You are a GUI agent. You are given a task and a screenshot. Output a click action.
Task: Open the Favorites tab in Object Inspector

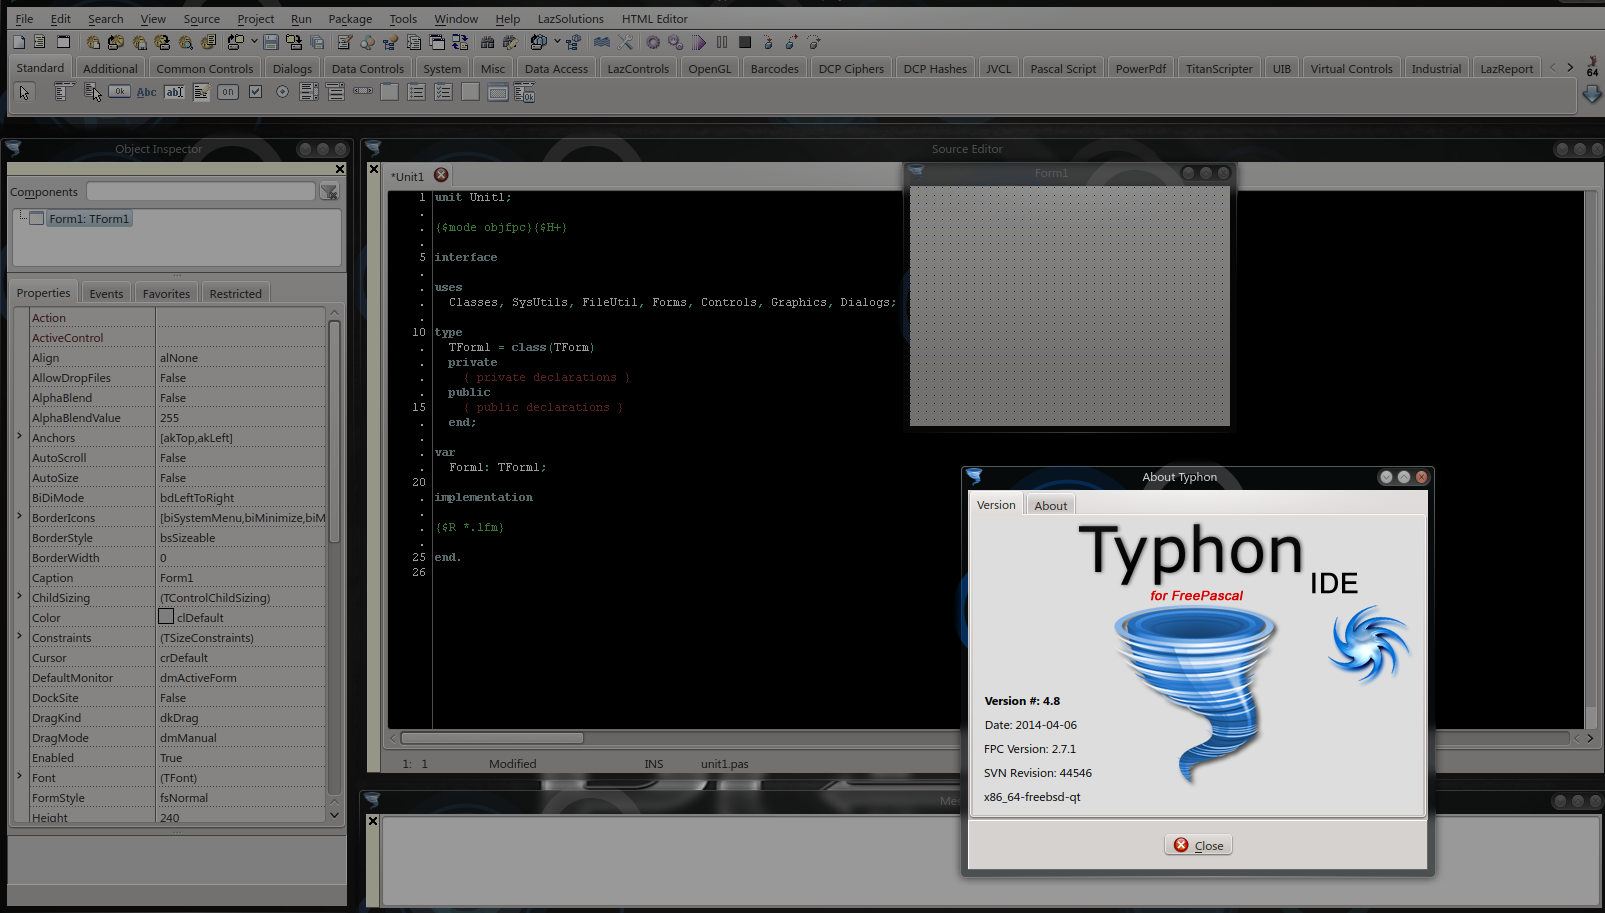tap(166, 294)
